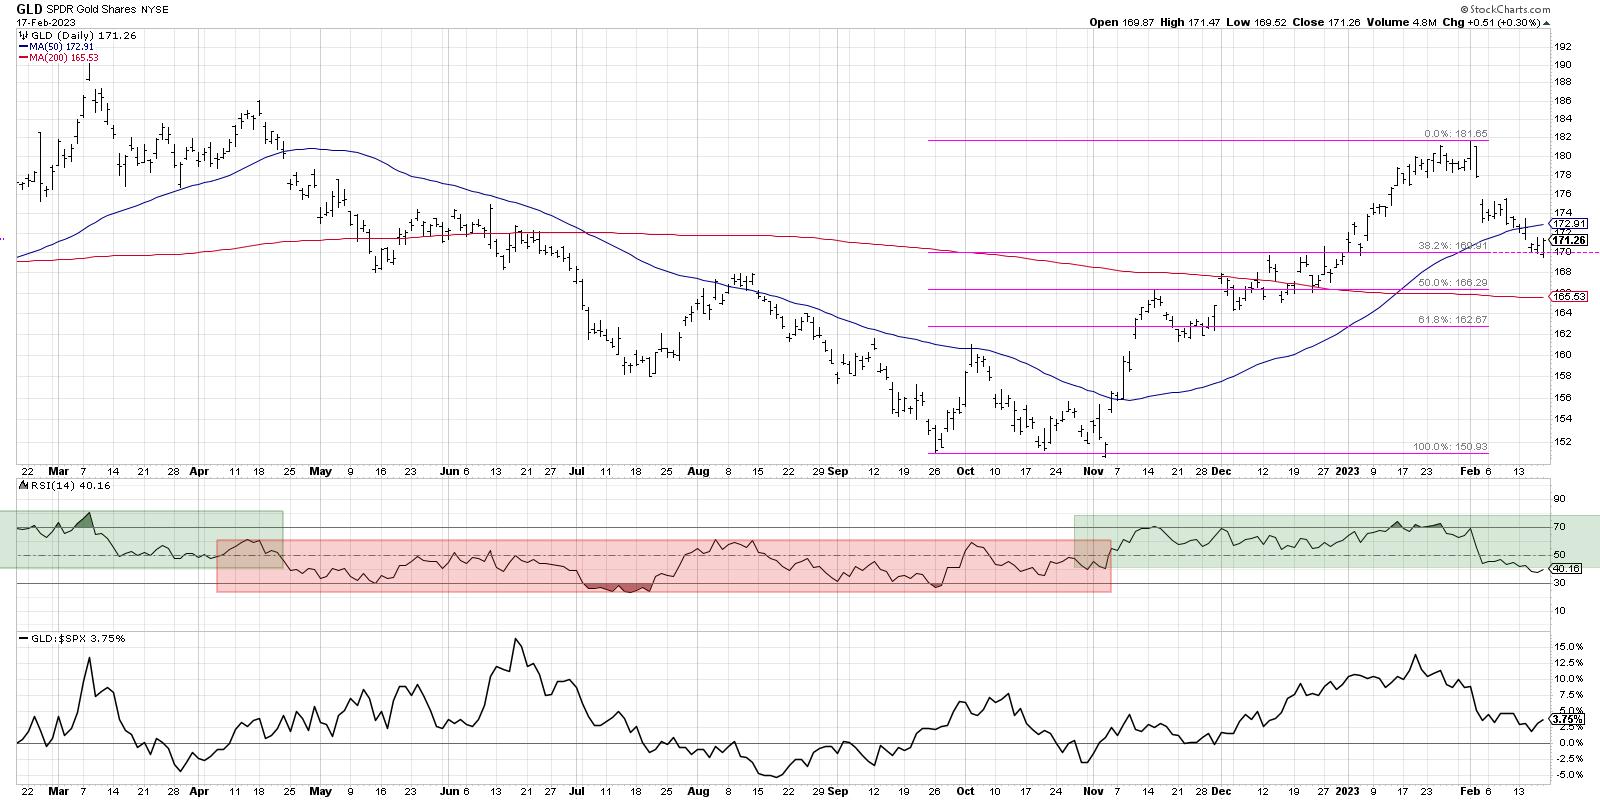Click the 171.26 current price tag
This screenshot has width=1600, height=800.
tap(1567, 240)
